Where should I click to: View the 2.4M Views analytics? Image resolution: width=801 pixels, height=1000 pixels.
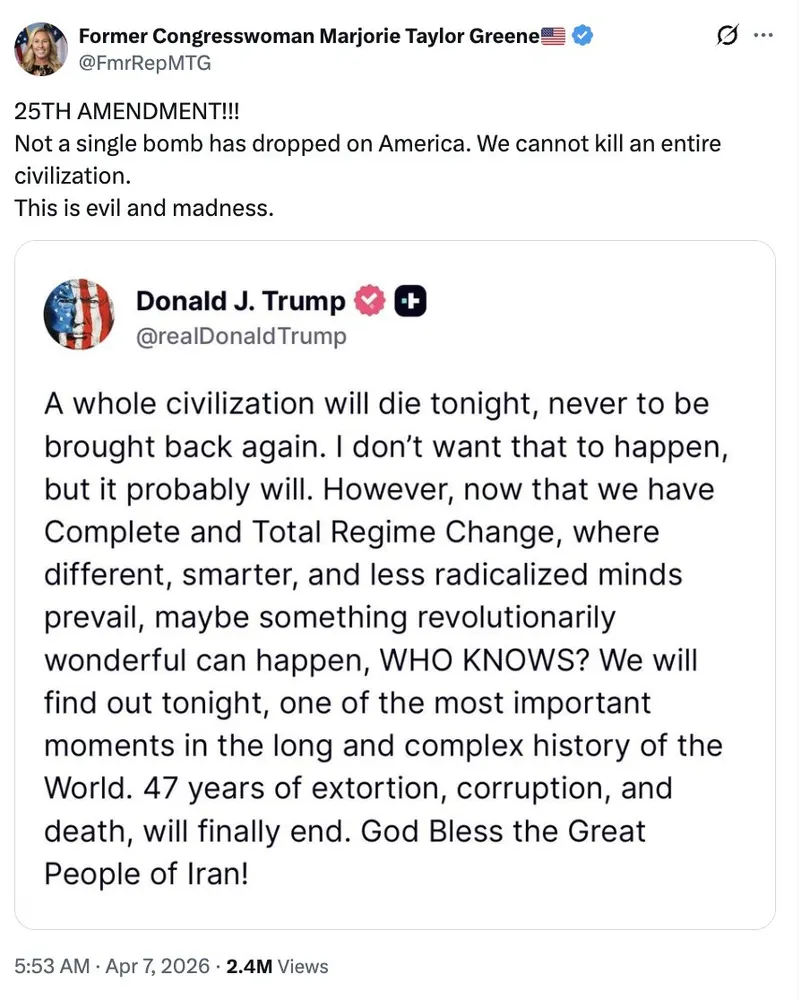277,966
